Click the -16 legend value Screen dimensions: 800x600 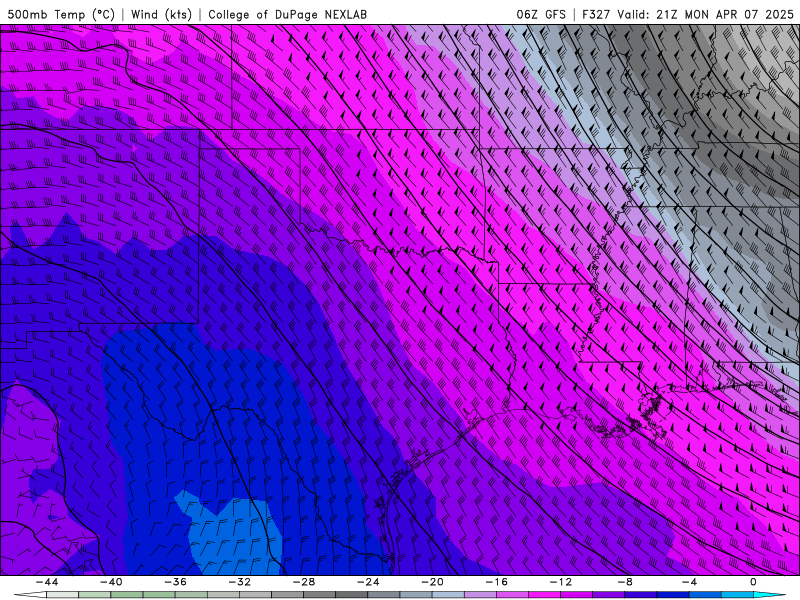[496, 582]
